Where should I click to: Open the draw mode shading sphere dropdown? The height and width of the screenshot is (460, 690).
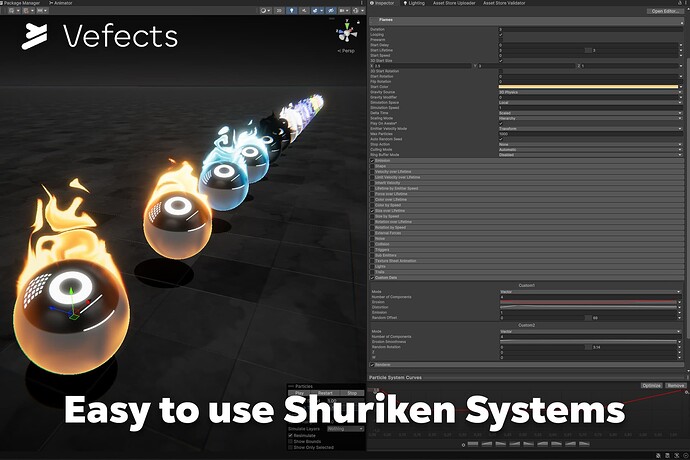point(265,10)
